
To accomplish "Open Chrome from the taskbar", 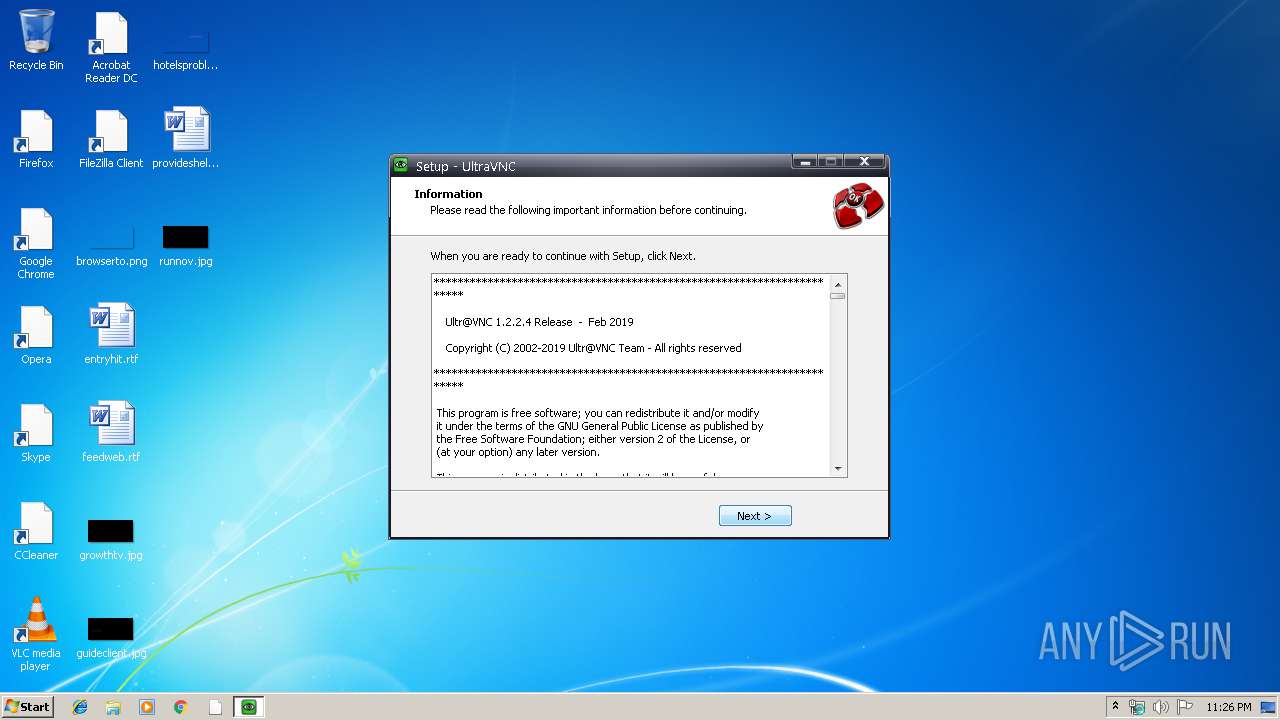I will pyautogui.click(x=181, y=707).
